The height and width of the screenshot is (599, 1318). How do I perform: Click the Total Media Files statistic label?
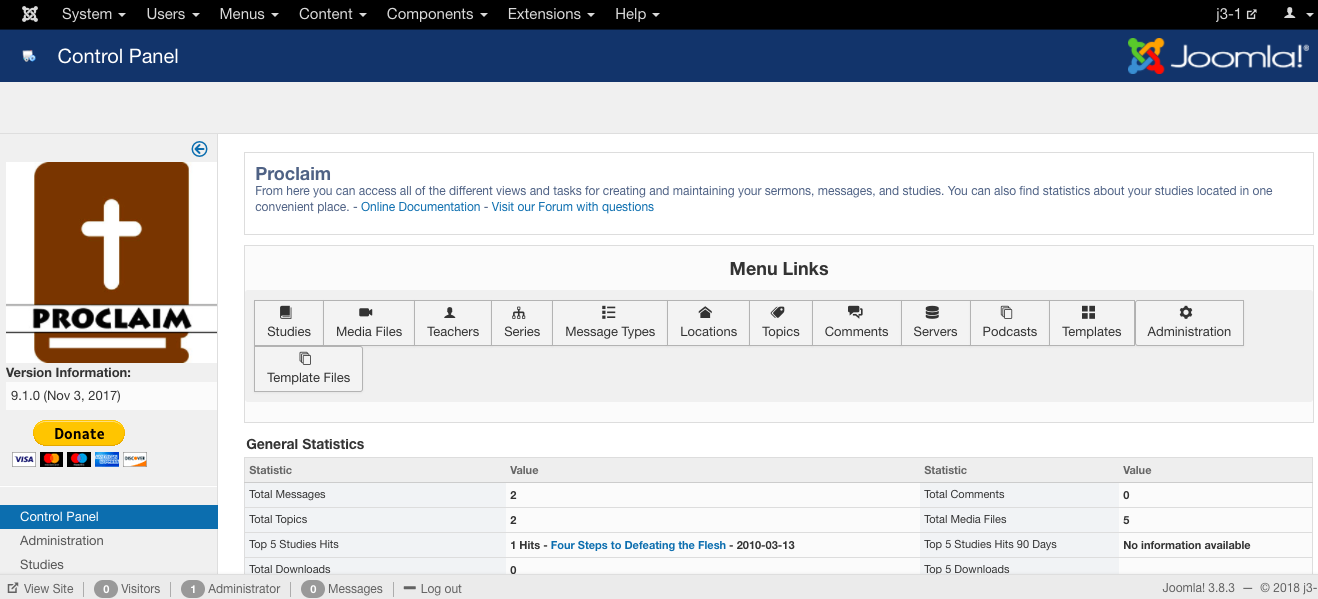coord(965,519)
